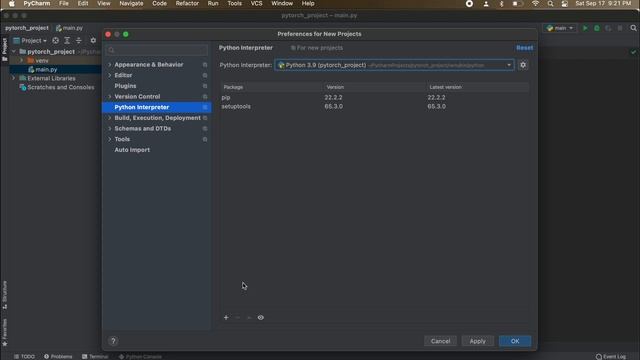Open the TODO tool window
This screenshot has height=360, width=640.
[24, 356]
